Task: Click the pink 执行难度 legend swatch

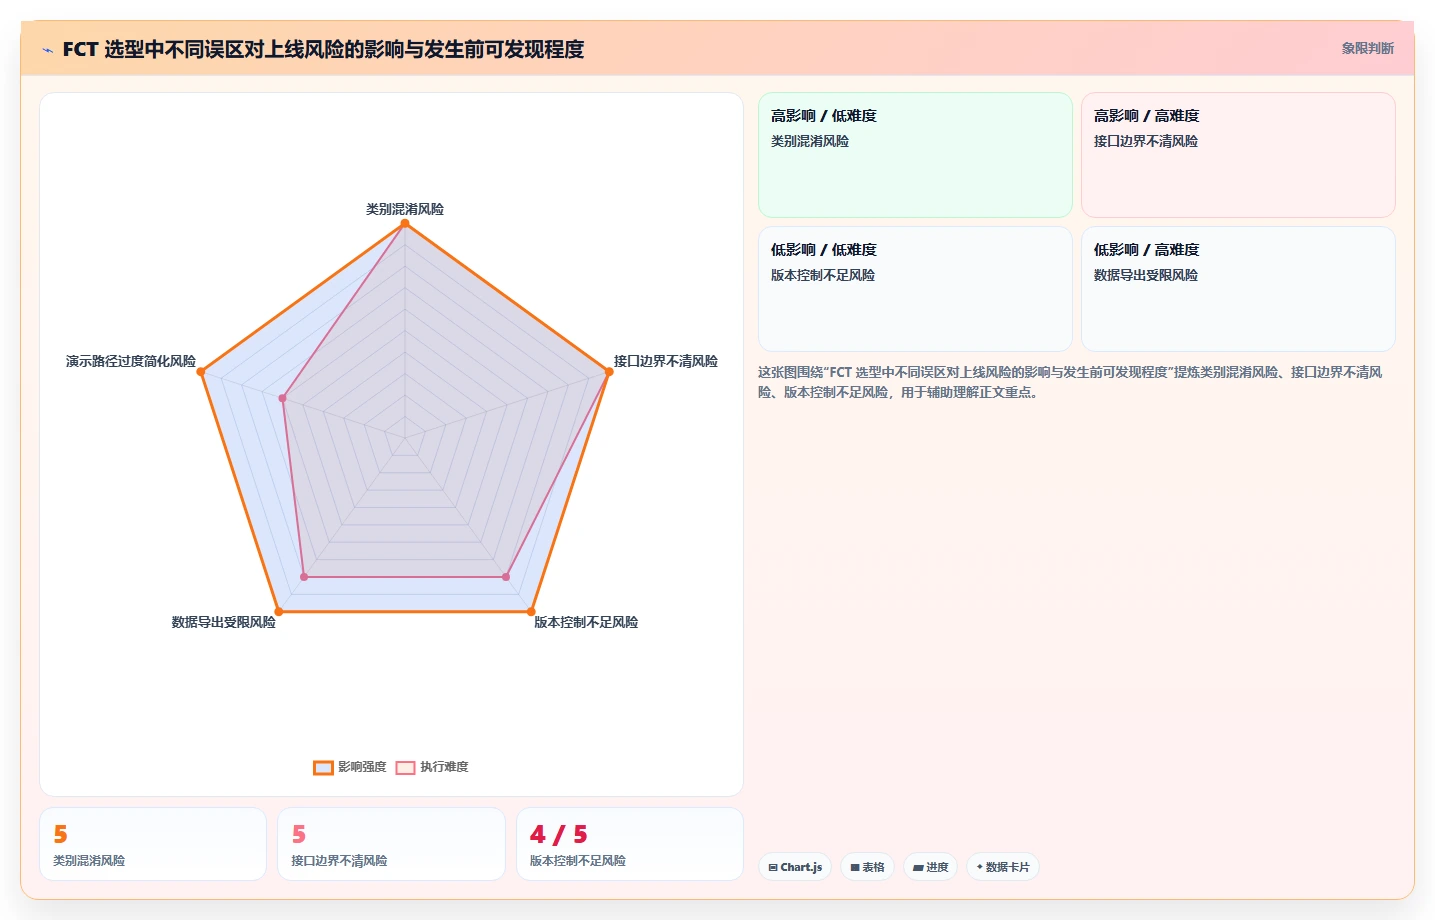Action: [405, 767]
